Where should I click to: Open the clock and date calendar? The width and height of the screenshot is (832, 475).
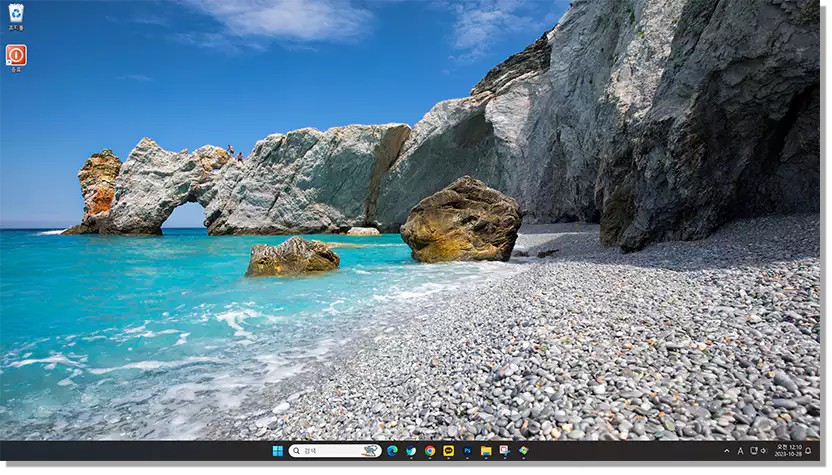pyautogui.click(x=788, y=451)
